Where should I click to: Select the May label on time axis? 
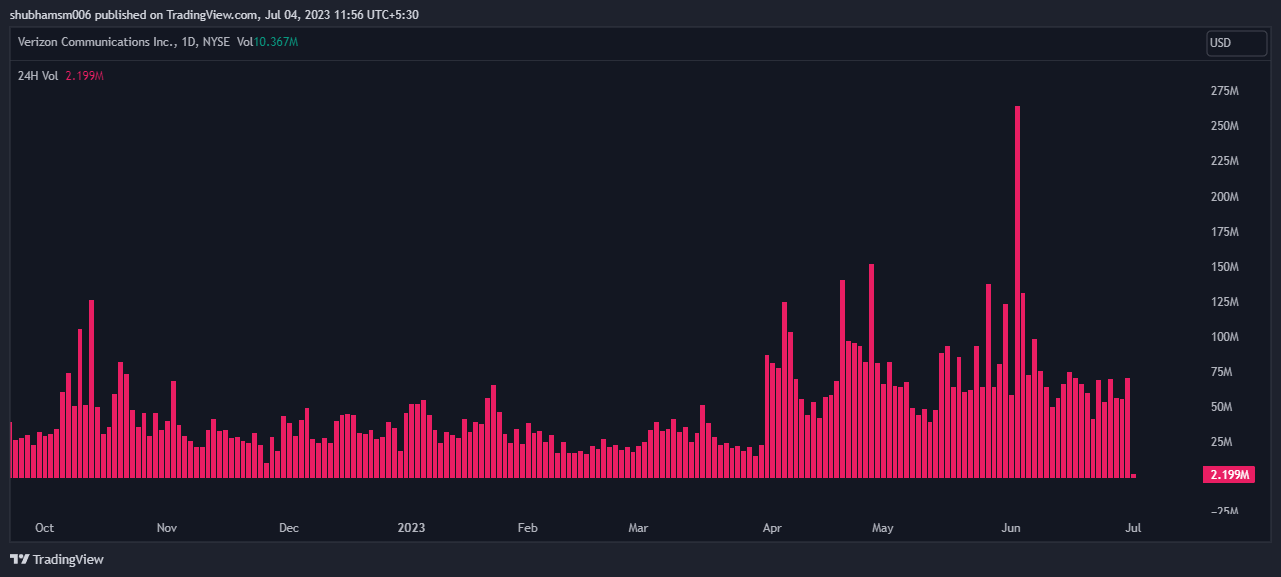click(882, 527)
